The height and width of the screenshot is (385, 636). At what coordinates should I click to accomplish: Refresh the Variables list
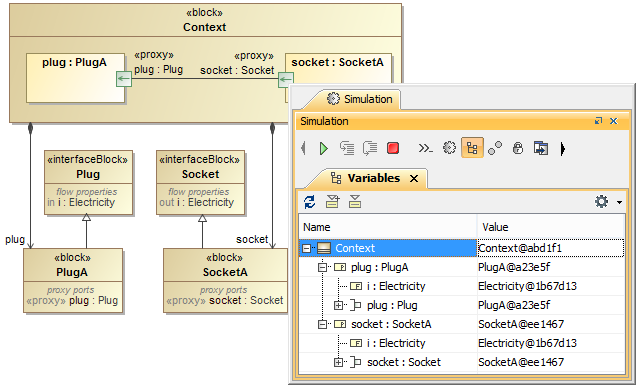pyautogui.click(x=309, y=201)
